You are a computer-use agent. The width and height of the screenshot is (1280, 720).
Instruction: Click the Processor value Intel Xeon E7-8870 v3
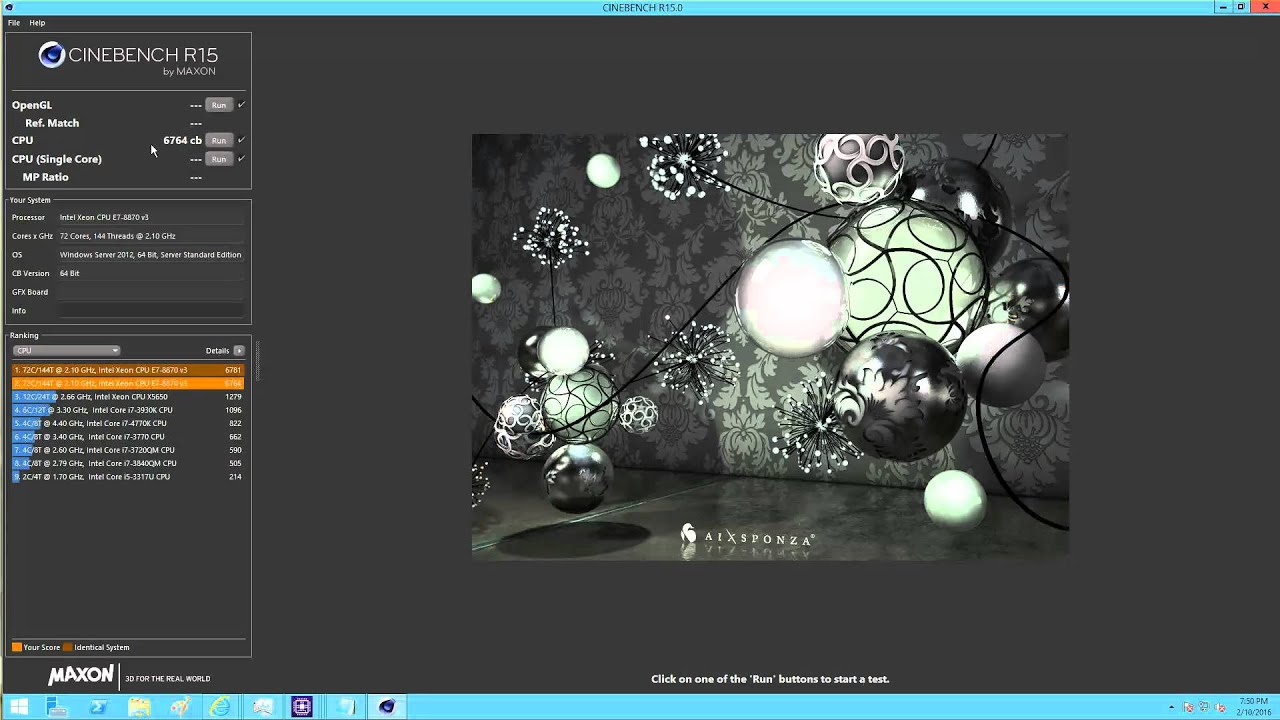[x=104, y=217]
